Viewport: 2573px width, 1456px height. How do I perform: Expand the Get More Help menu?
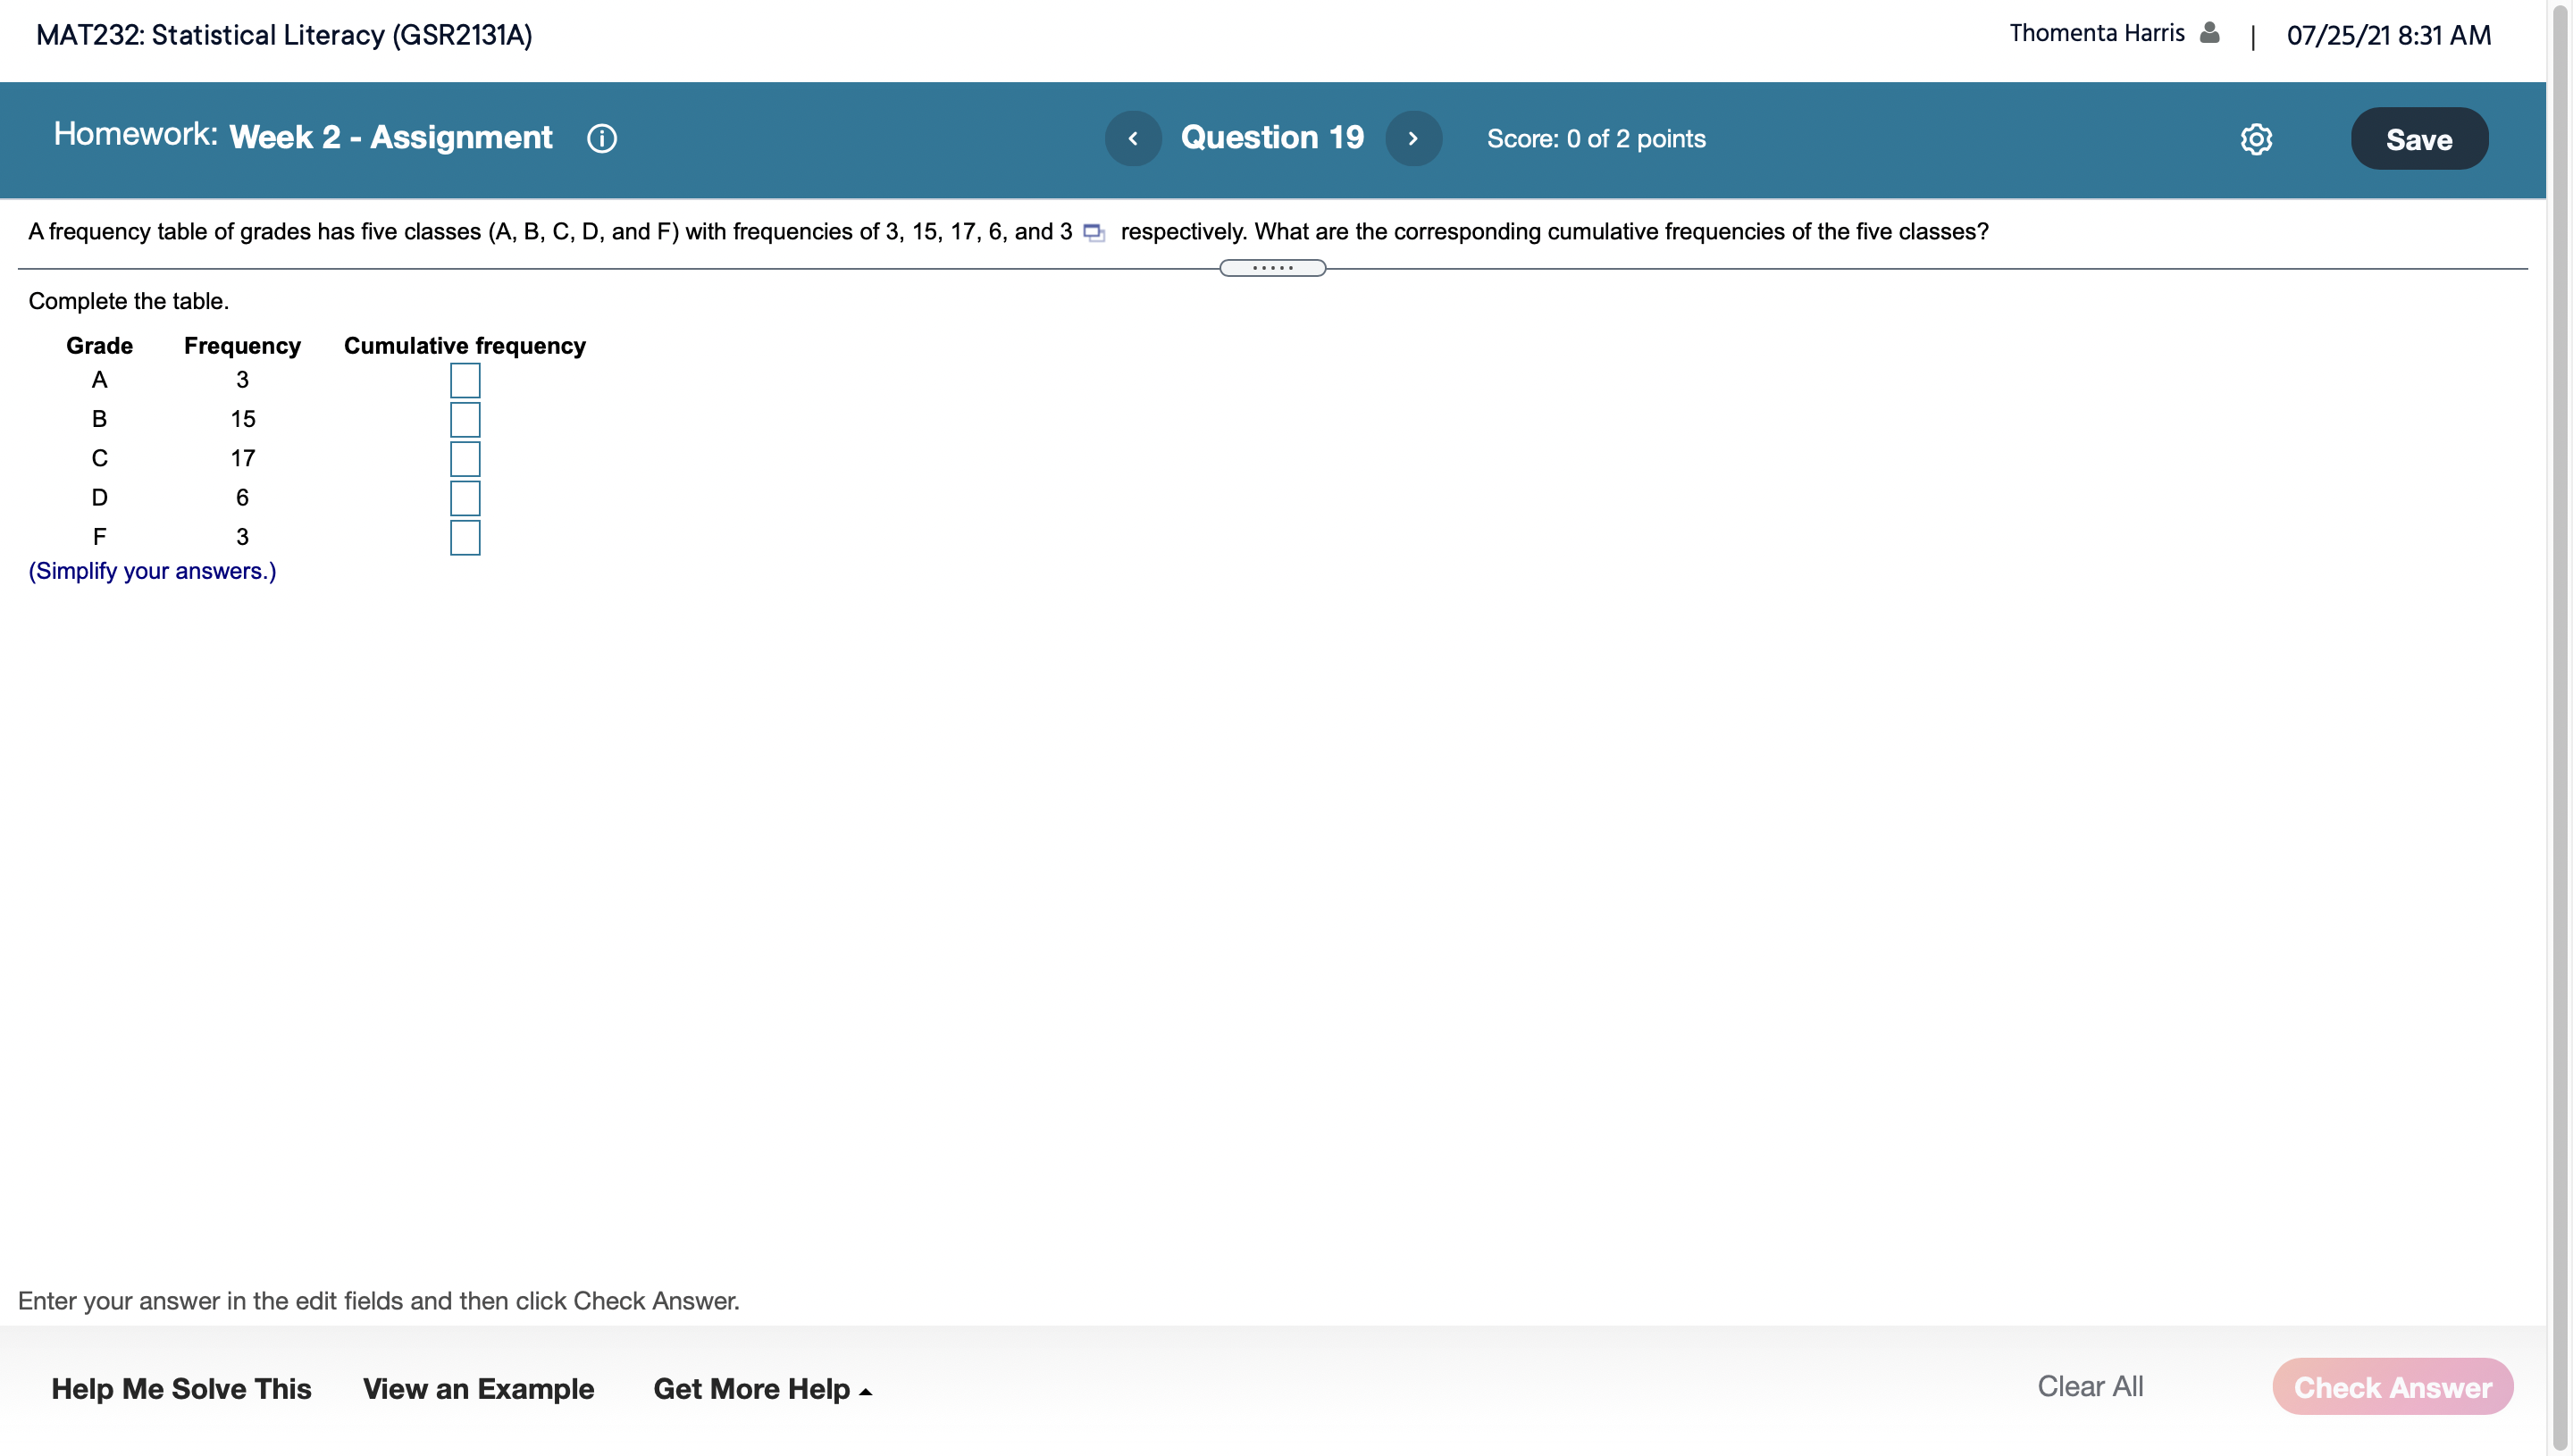pyautogui.click(x=762, y=1388)
